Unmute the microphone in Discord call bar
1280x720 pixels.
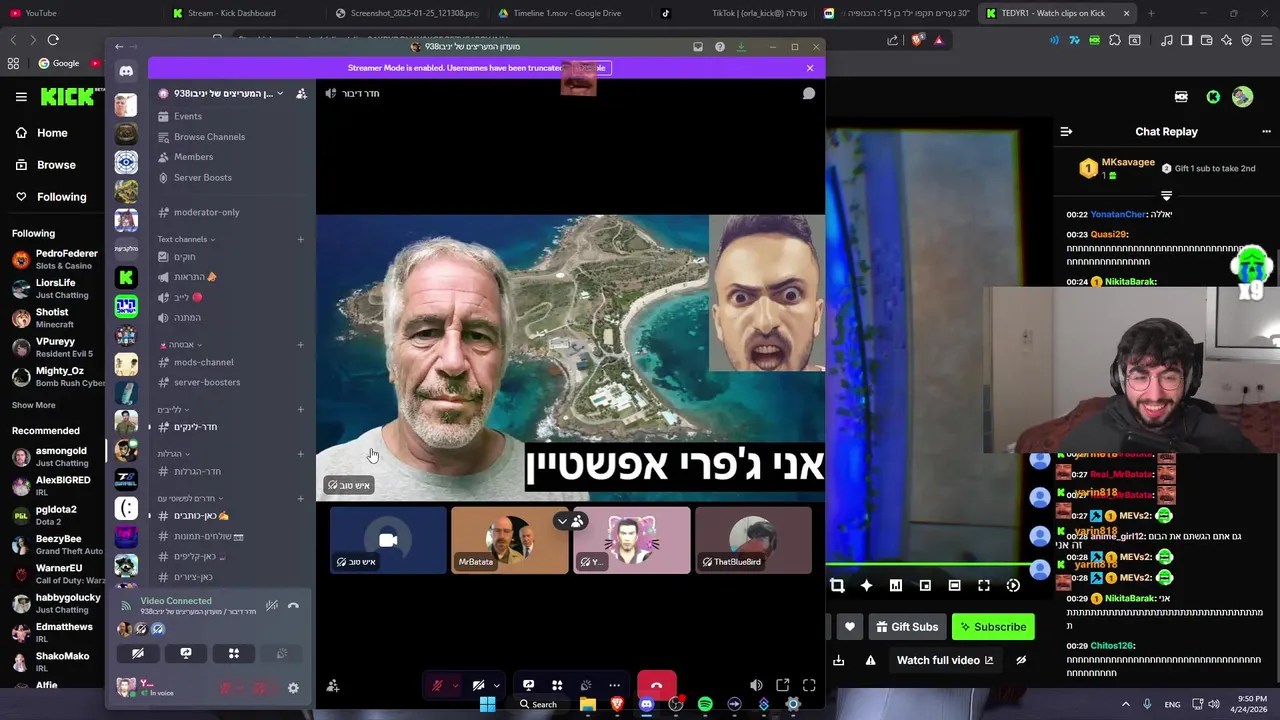pos(437,685)
